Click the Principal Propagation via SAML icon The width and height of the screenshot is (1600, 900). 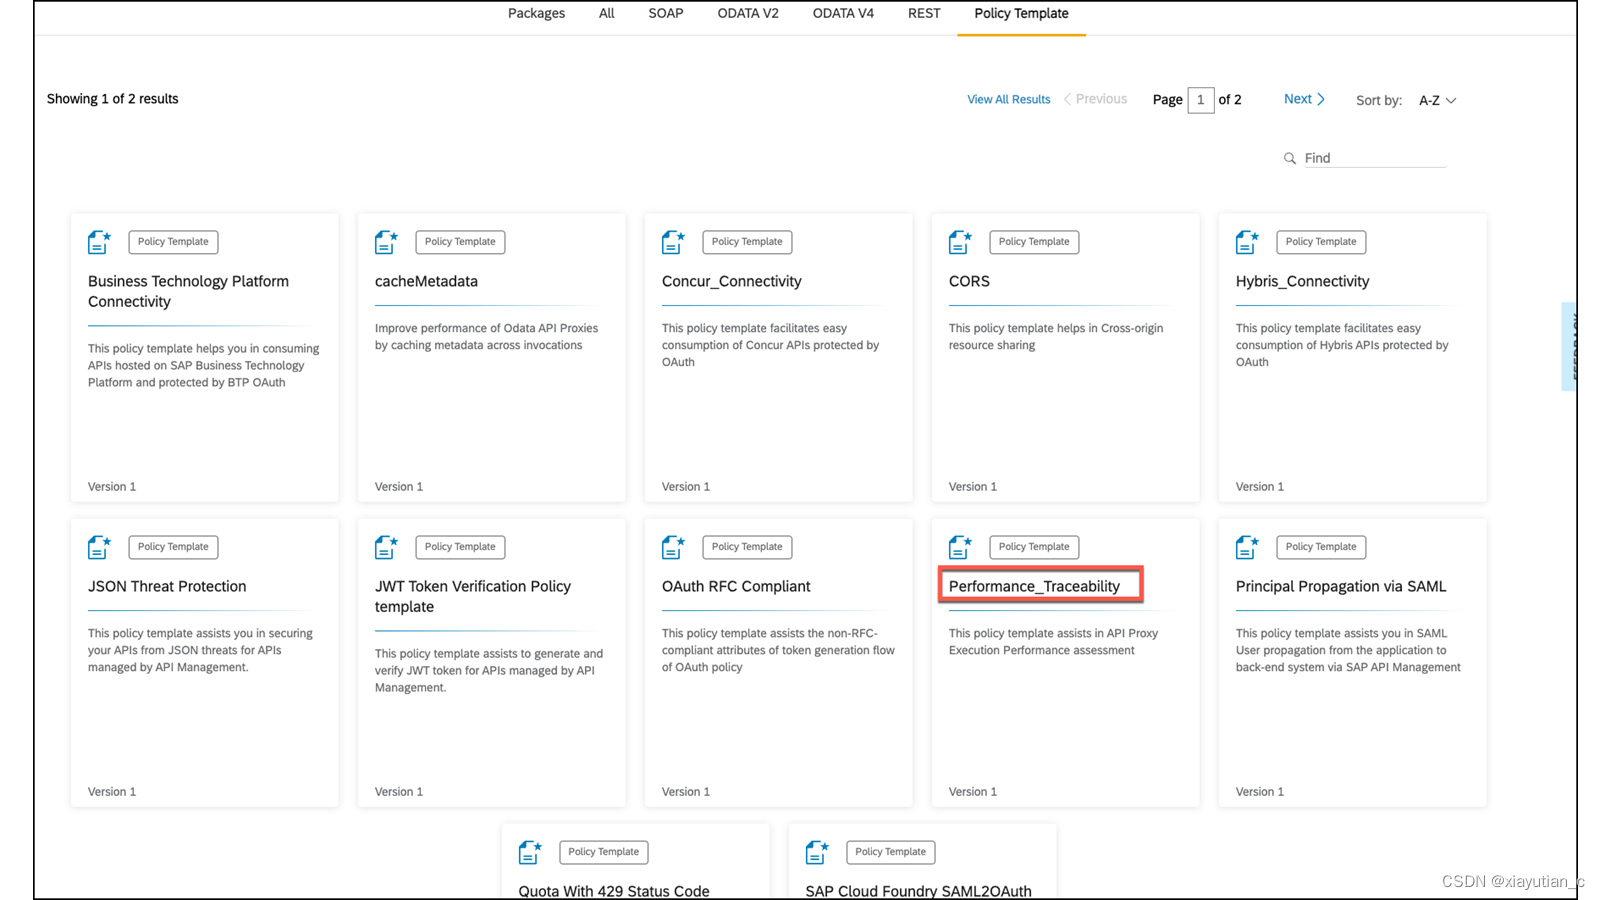click(1247, 547)
